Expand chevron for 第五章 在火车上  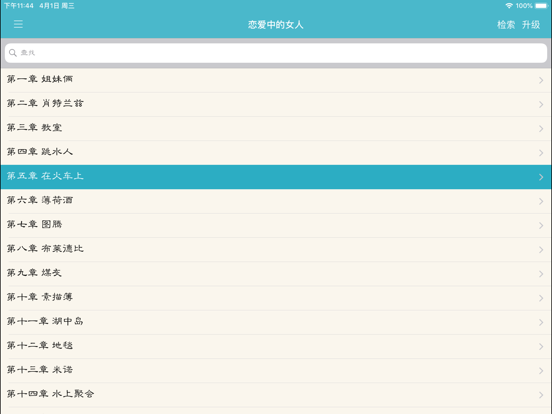[x=541, y=177]
